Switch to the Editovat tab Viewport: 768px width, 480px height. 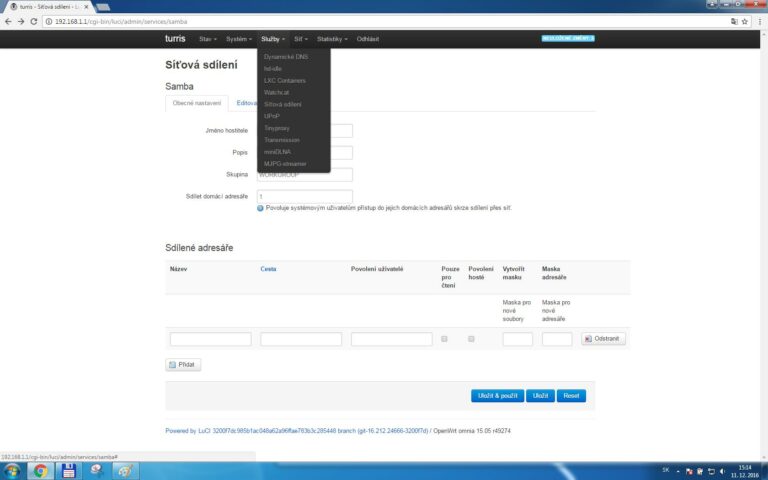(246, 103)
